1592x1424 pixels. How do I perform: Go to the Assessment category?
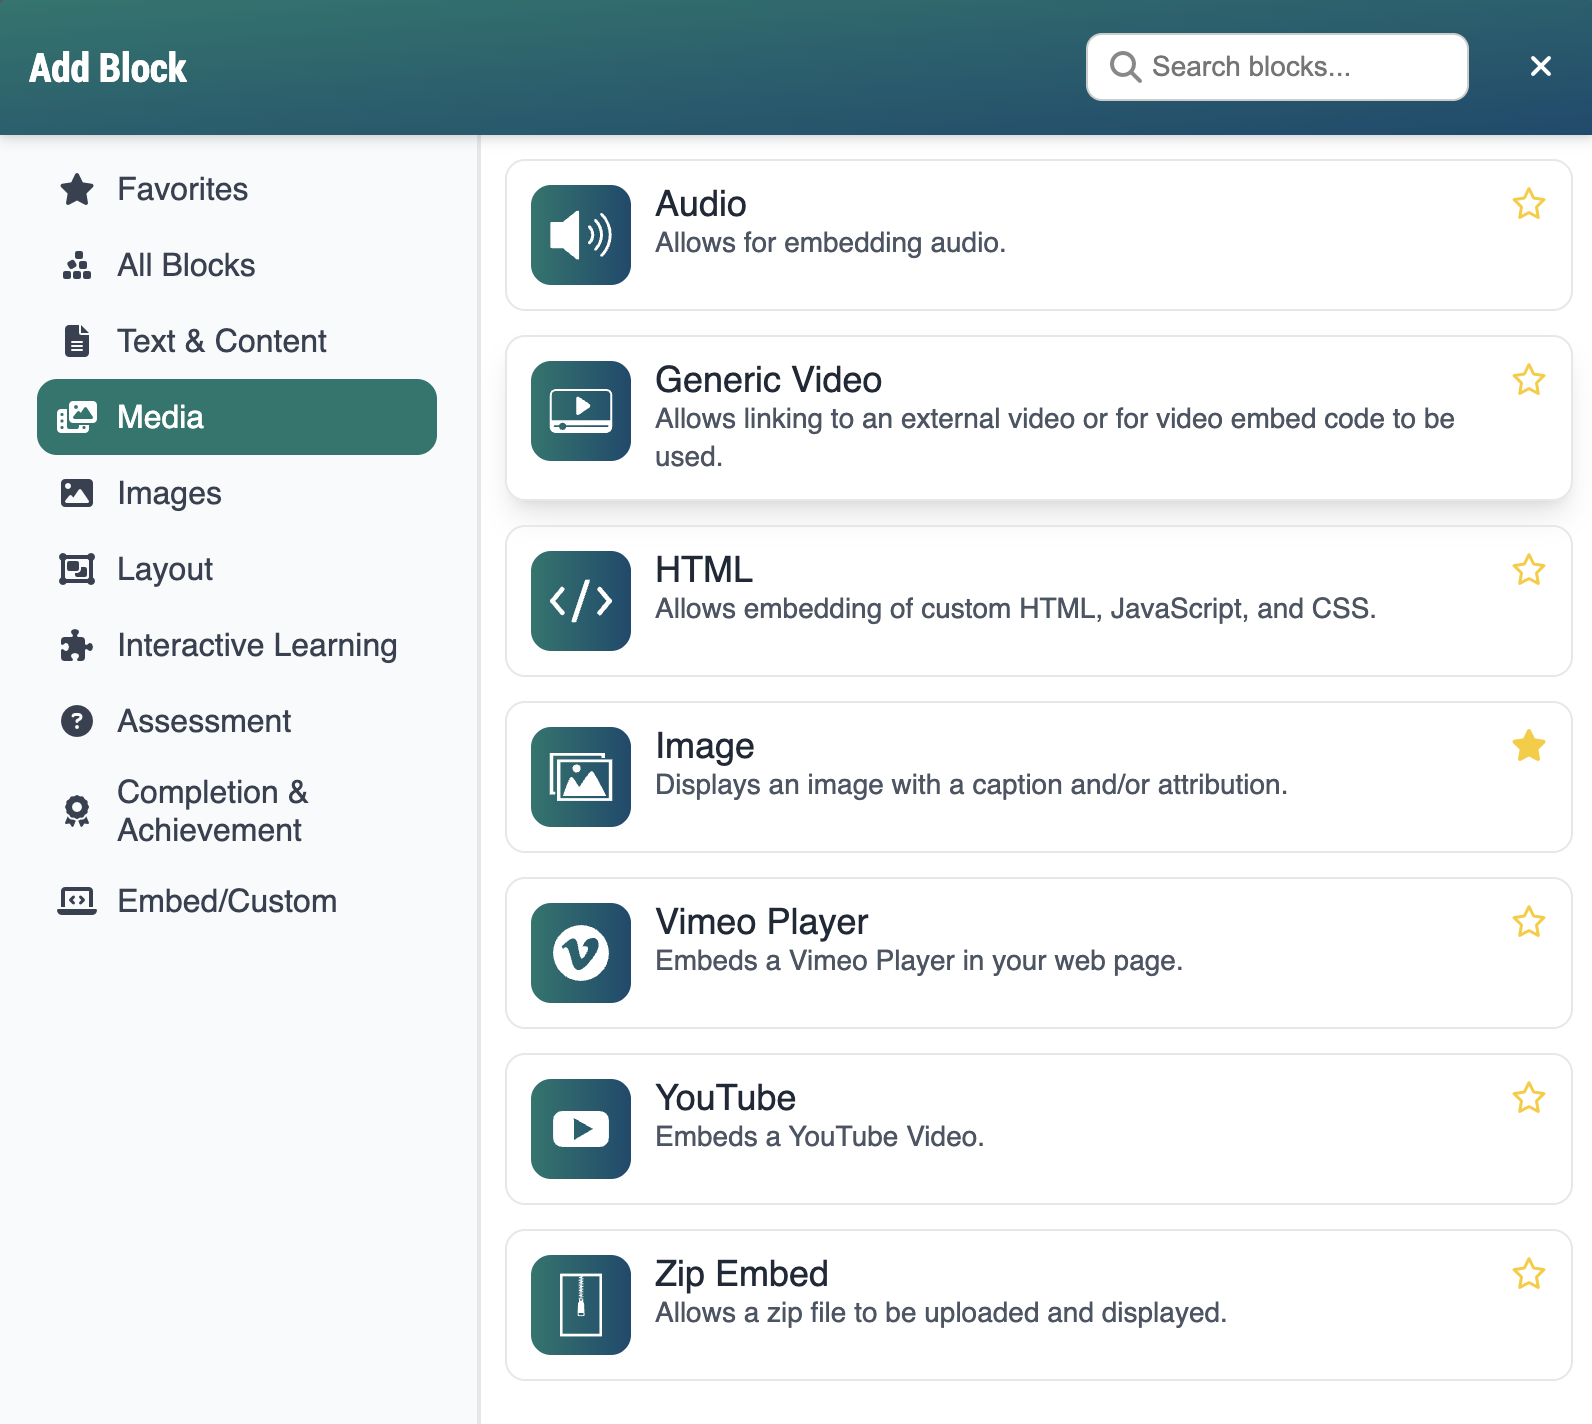pos(237,721)
